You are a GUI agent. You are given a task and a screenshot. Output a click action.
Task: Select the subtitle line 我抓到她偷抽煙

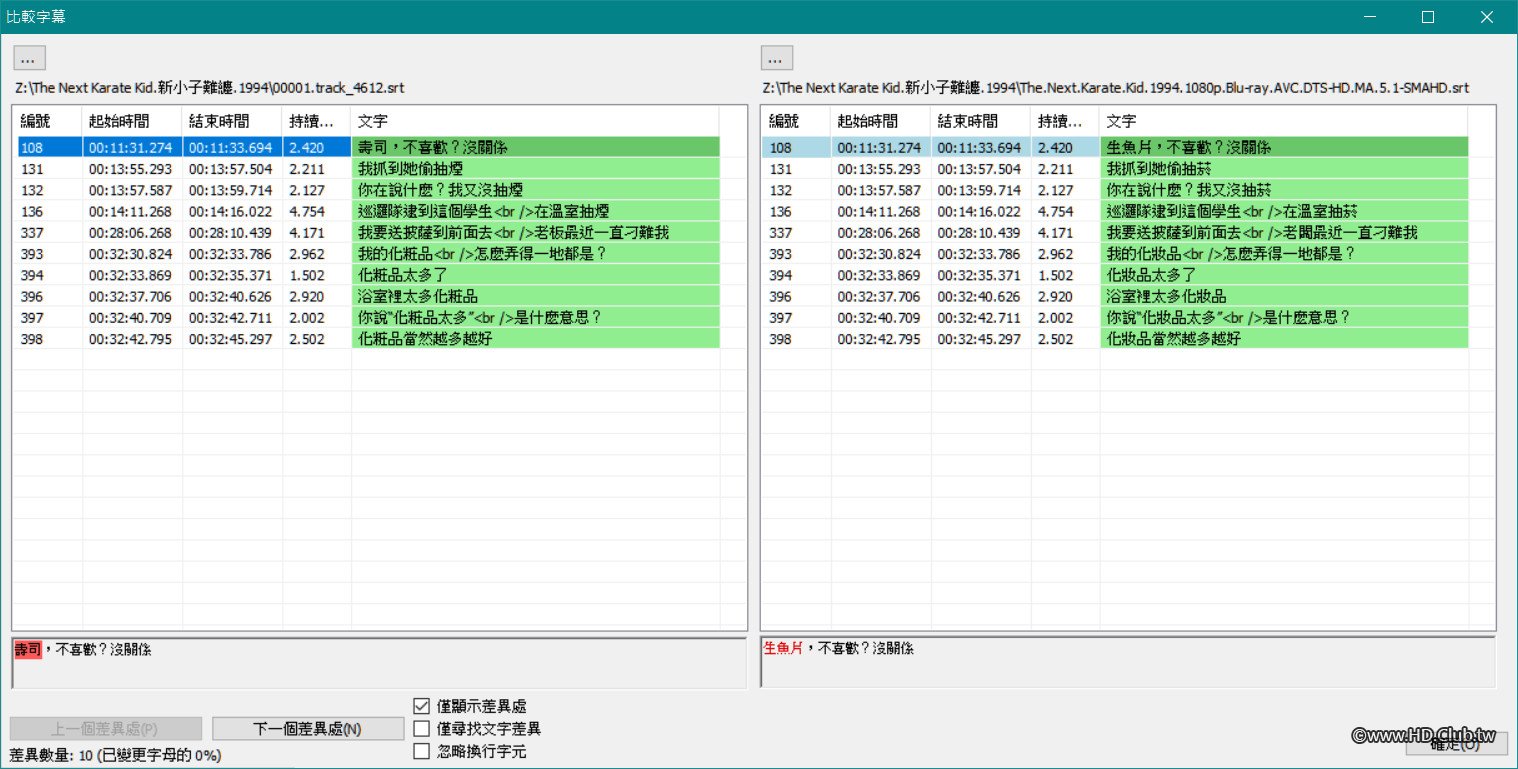click(535, 169)
